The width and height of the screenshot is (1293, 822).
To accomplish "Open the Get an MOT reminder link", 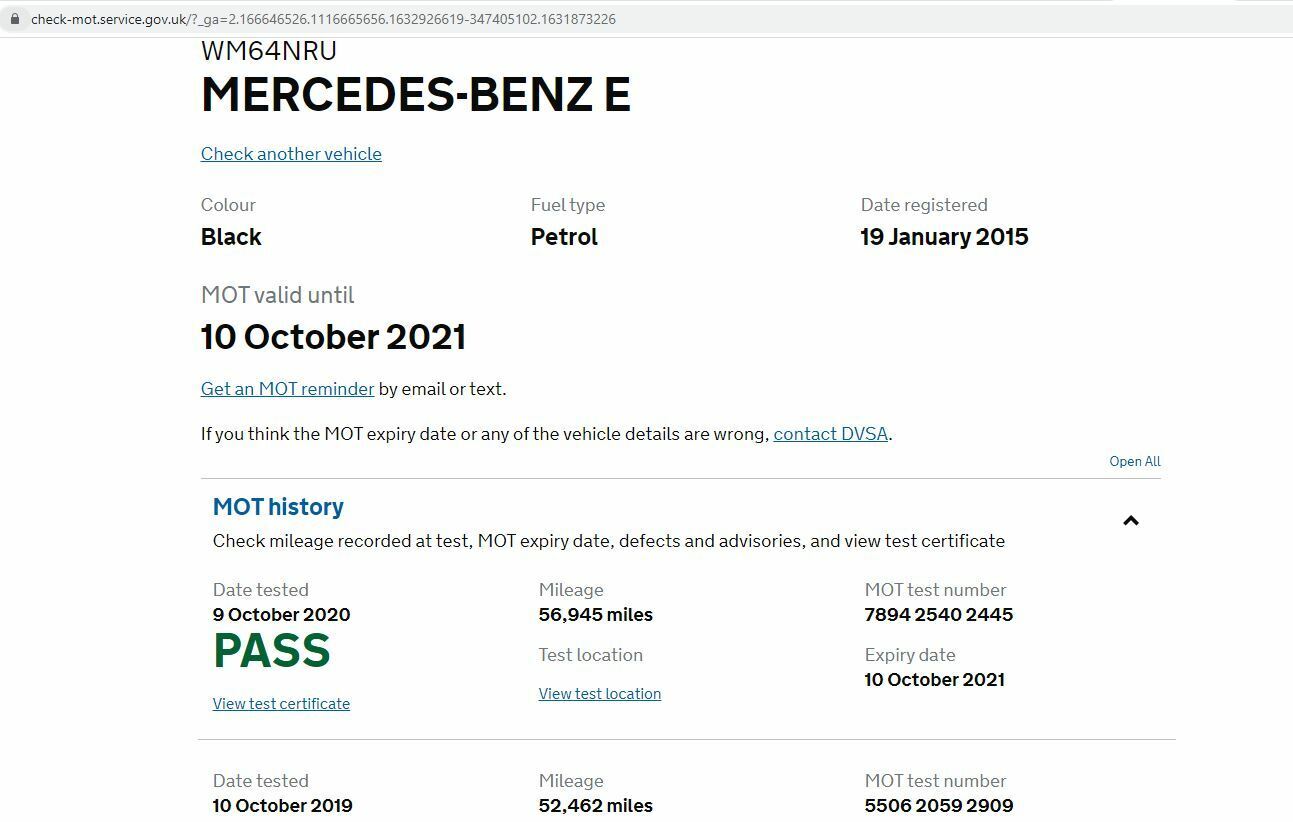I will pyautogui.click(x=287, y=389).
